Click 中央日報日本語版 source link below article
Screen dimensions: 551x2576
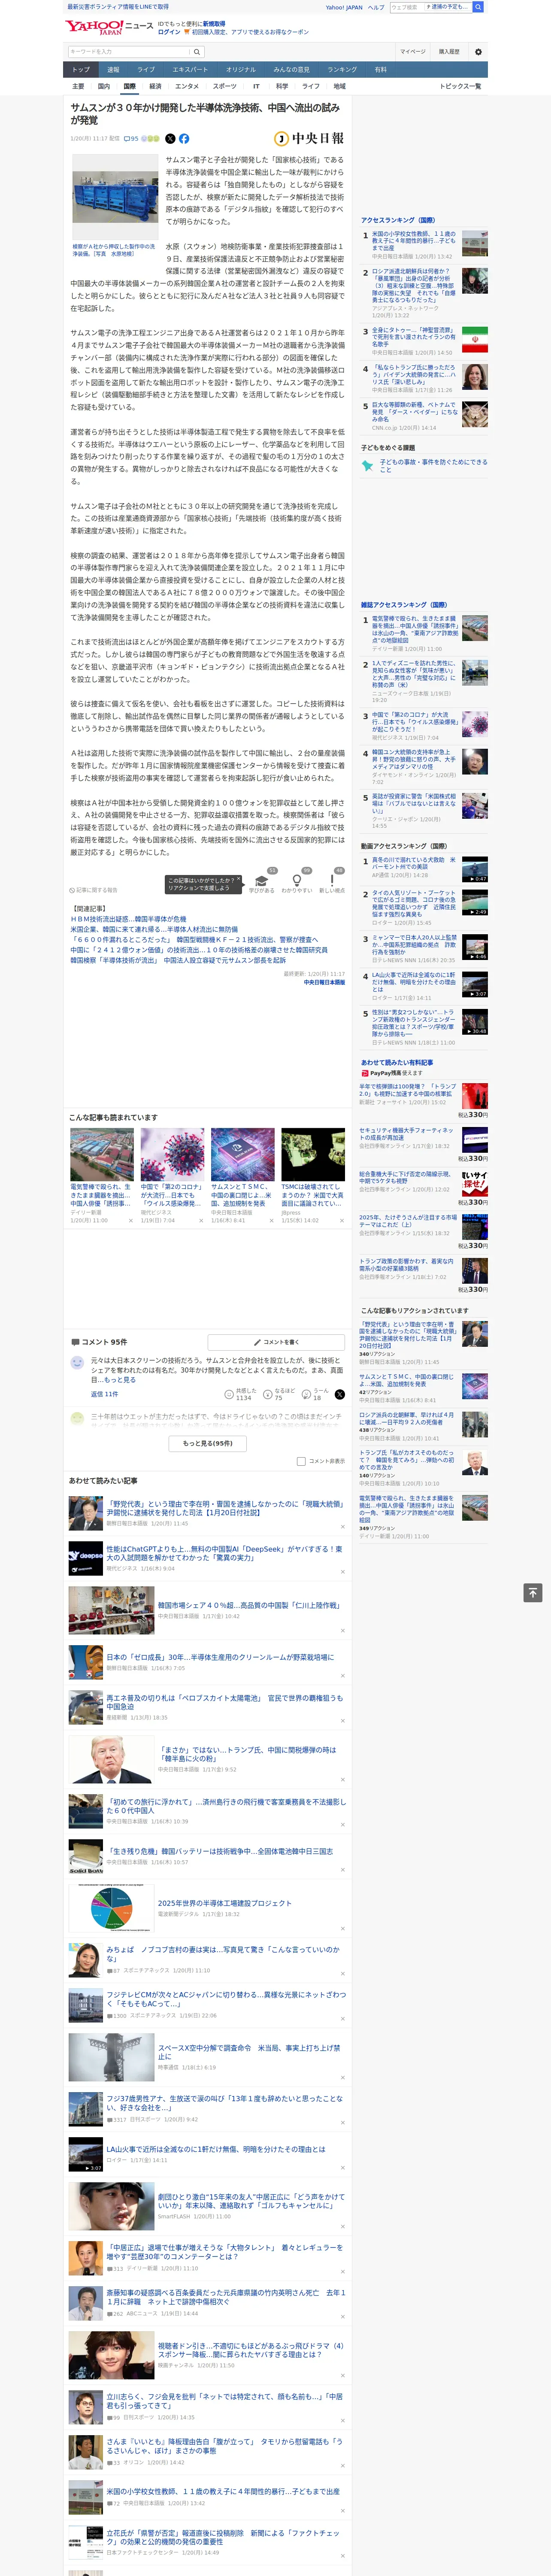[324, 982]
